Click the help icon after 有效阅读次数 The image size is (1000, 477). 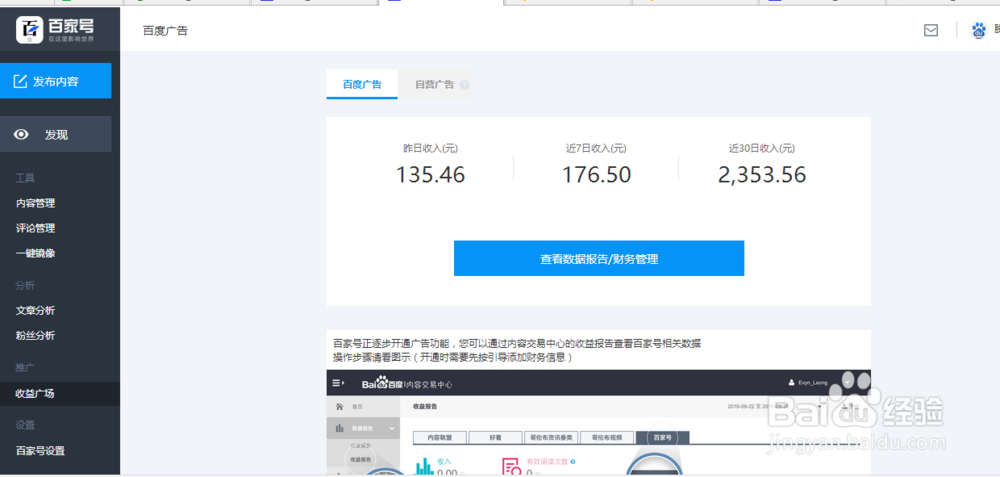pyautogui.click(x=573, y=461)
